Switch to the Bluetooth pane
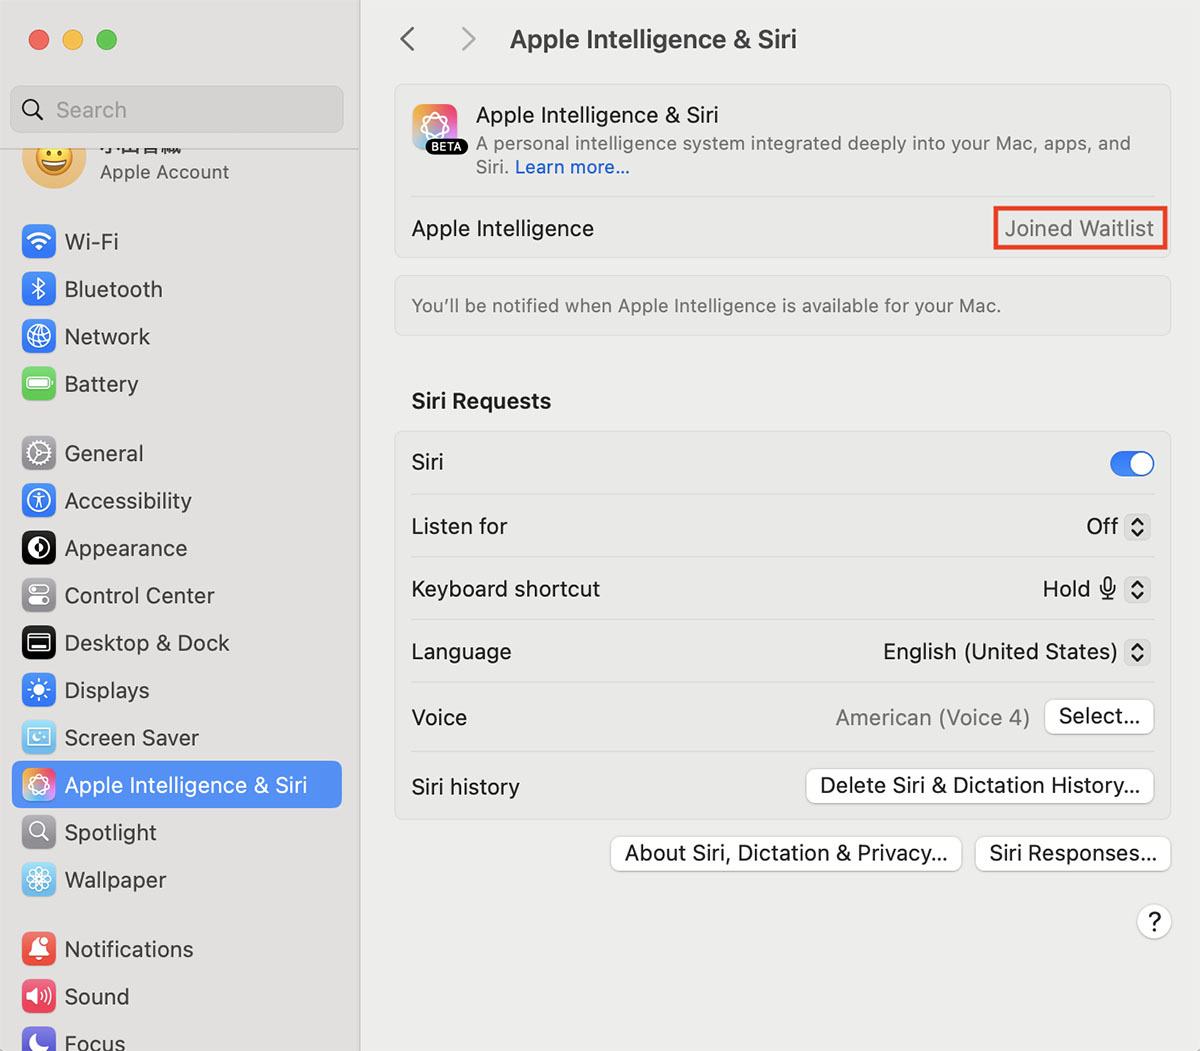The width and height of the screenshot is (1200, 1051). click(x=177, y=289)
